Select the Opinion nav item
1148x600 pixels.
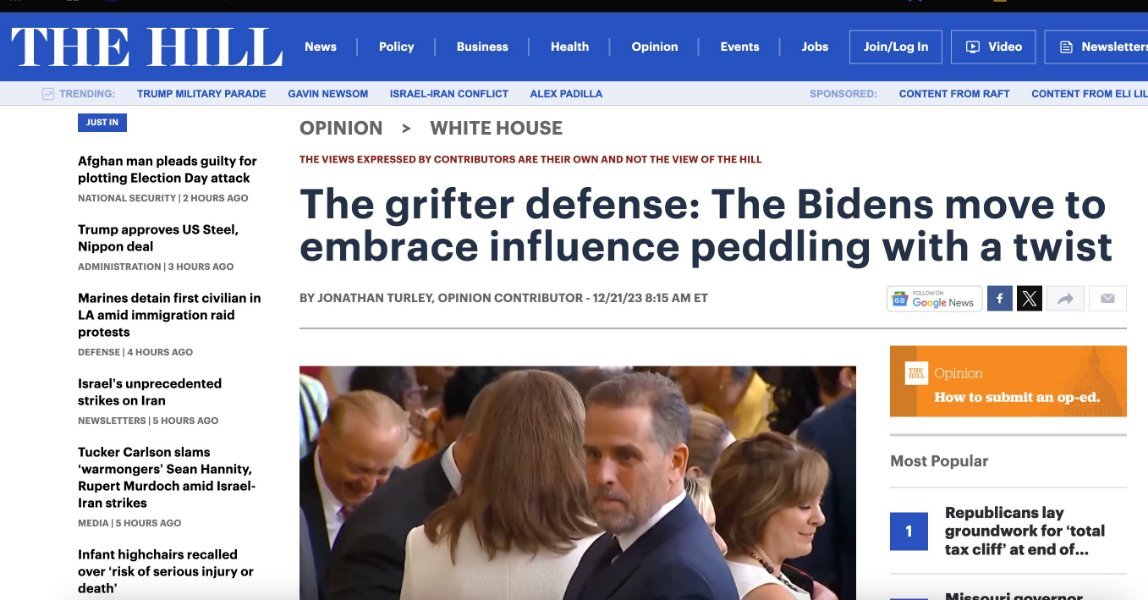click(655, 47)
